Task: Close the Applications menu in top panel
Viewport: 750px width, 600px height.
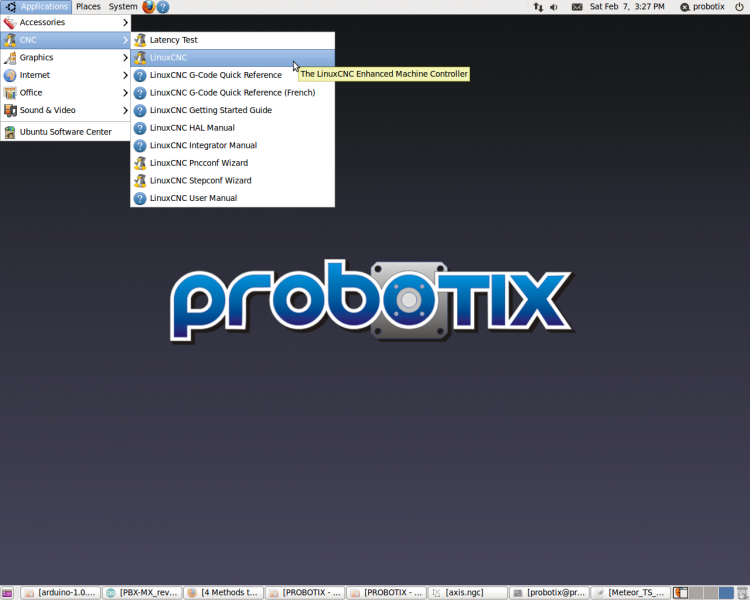Action: pos(36,7)
